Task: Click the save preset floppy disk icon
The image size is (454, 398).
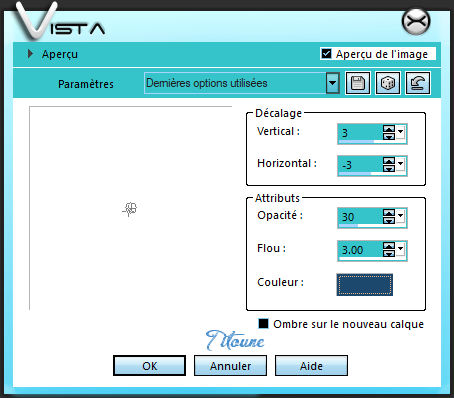Action: tap(358, 83)
